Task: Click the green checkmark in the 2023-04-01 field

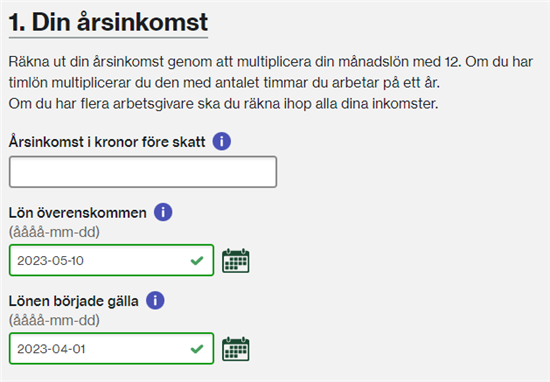Action: coord(197,349)
